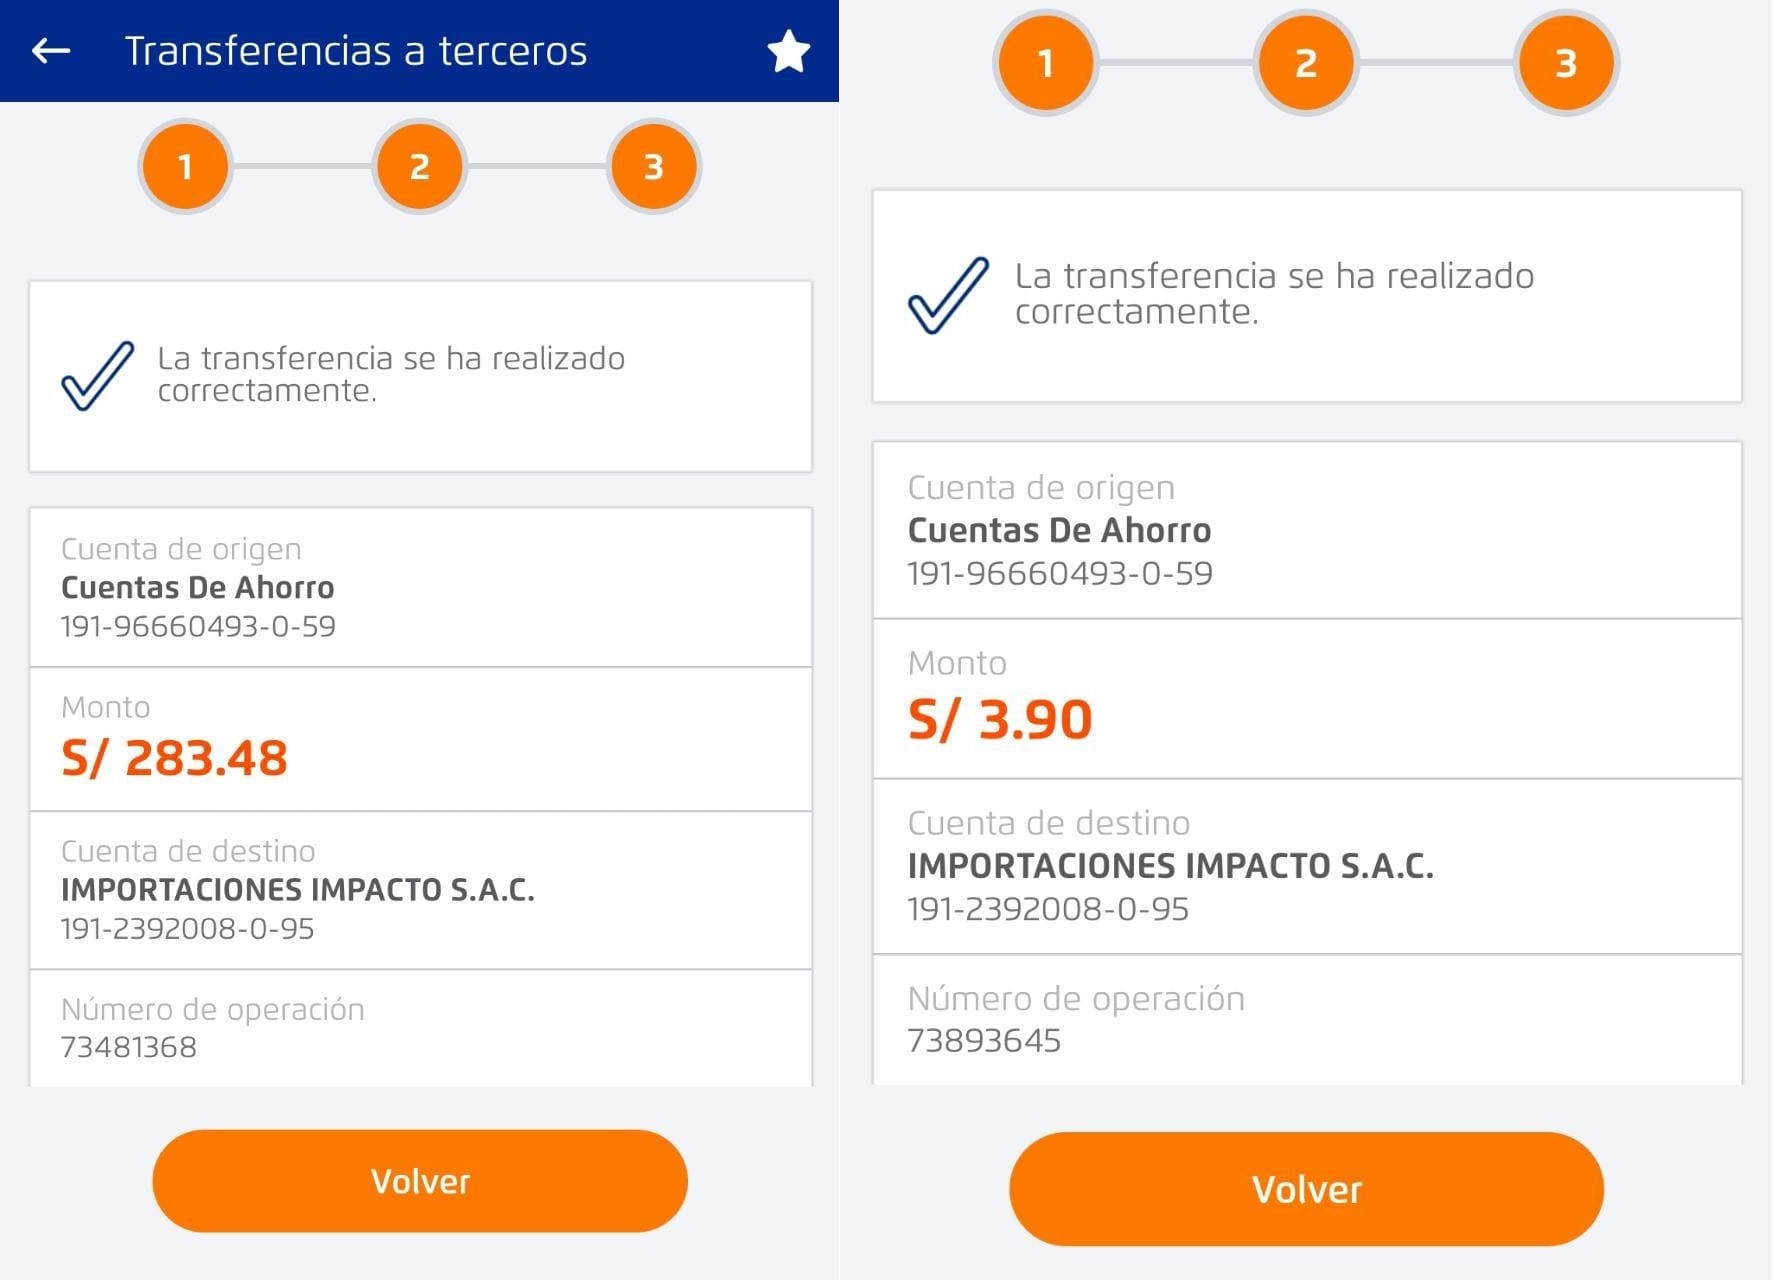Tap the back arrow in header
This screenshot has width=1773, height=1282.
[x=51, y=50]
